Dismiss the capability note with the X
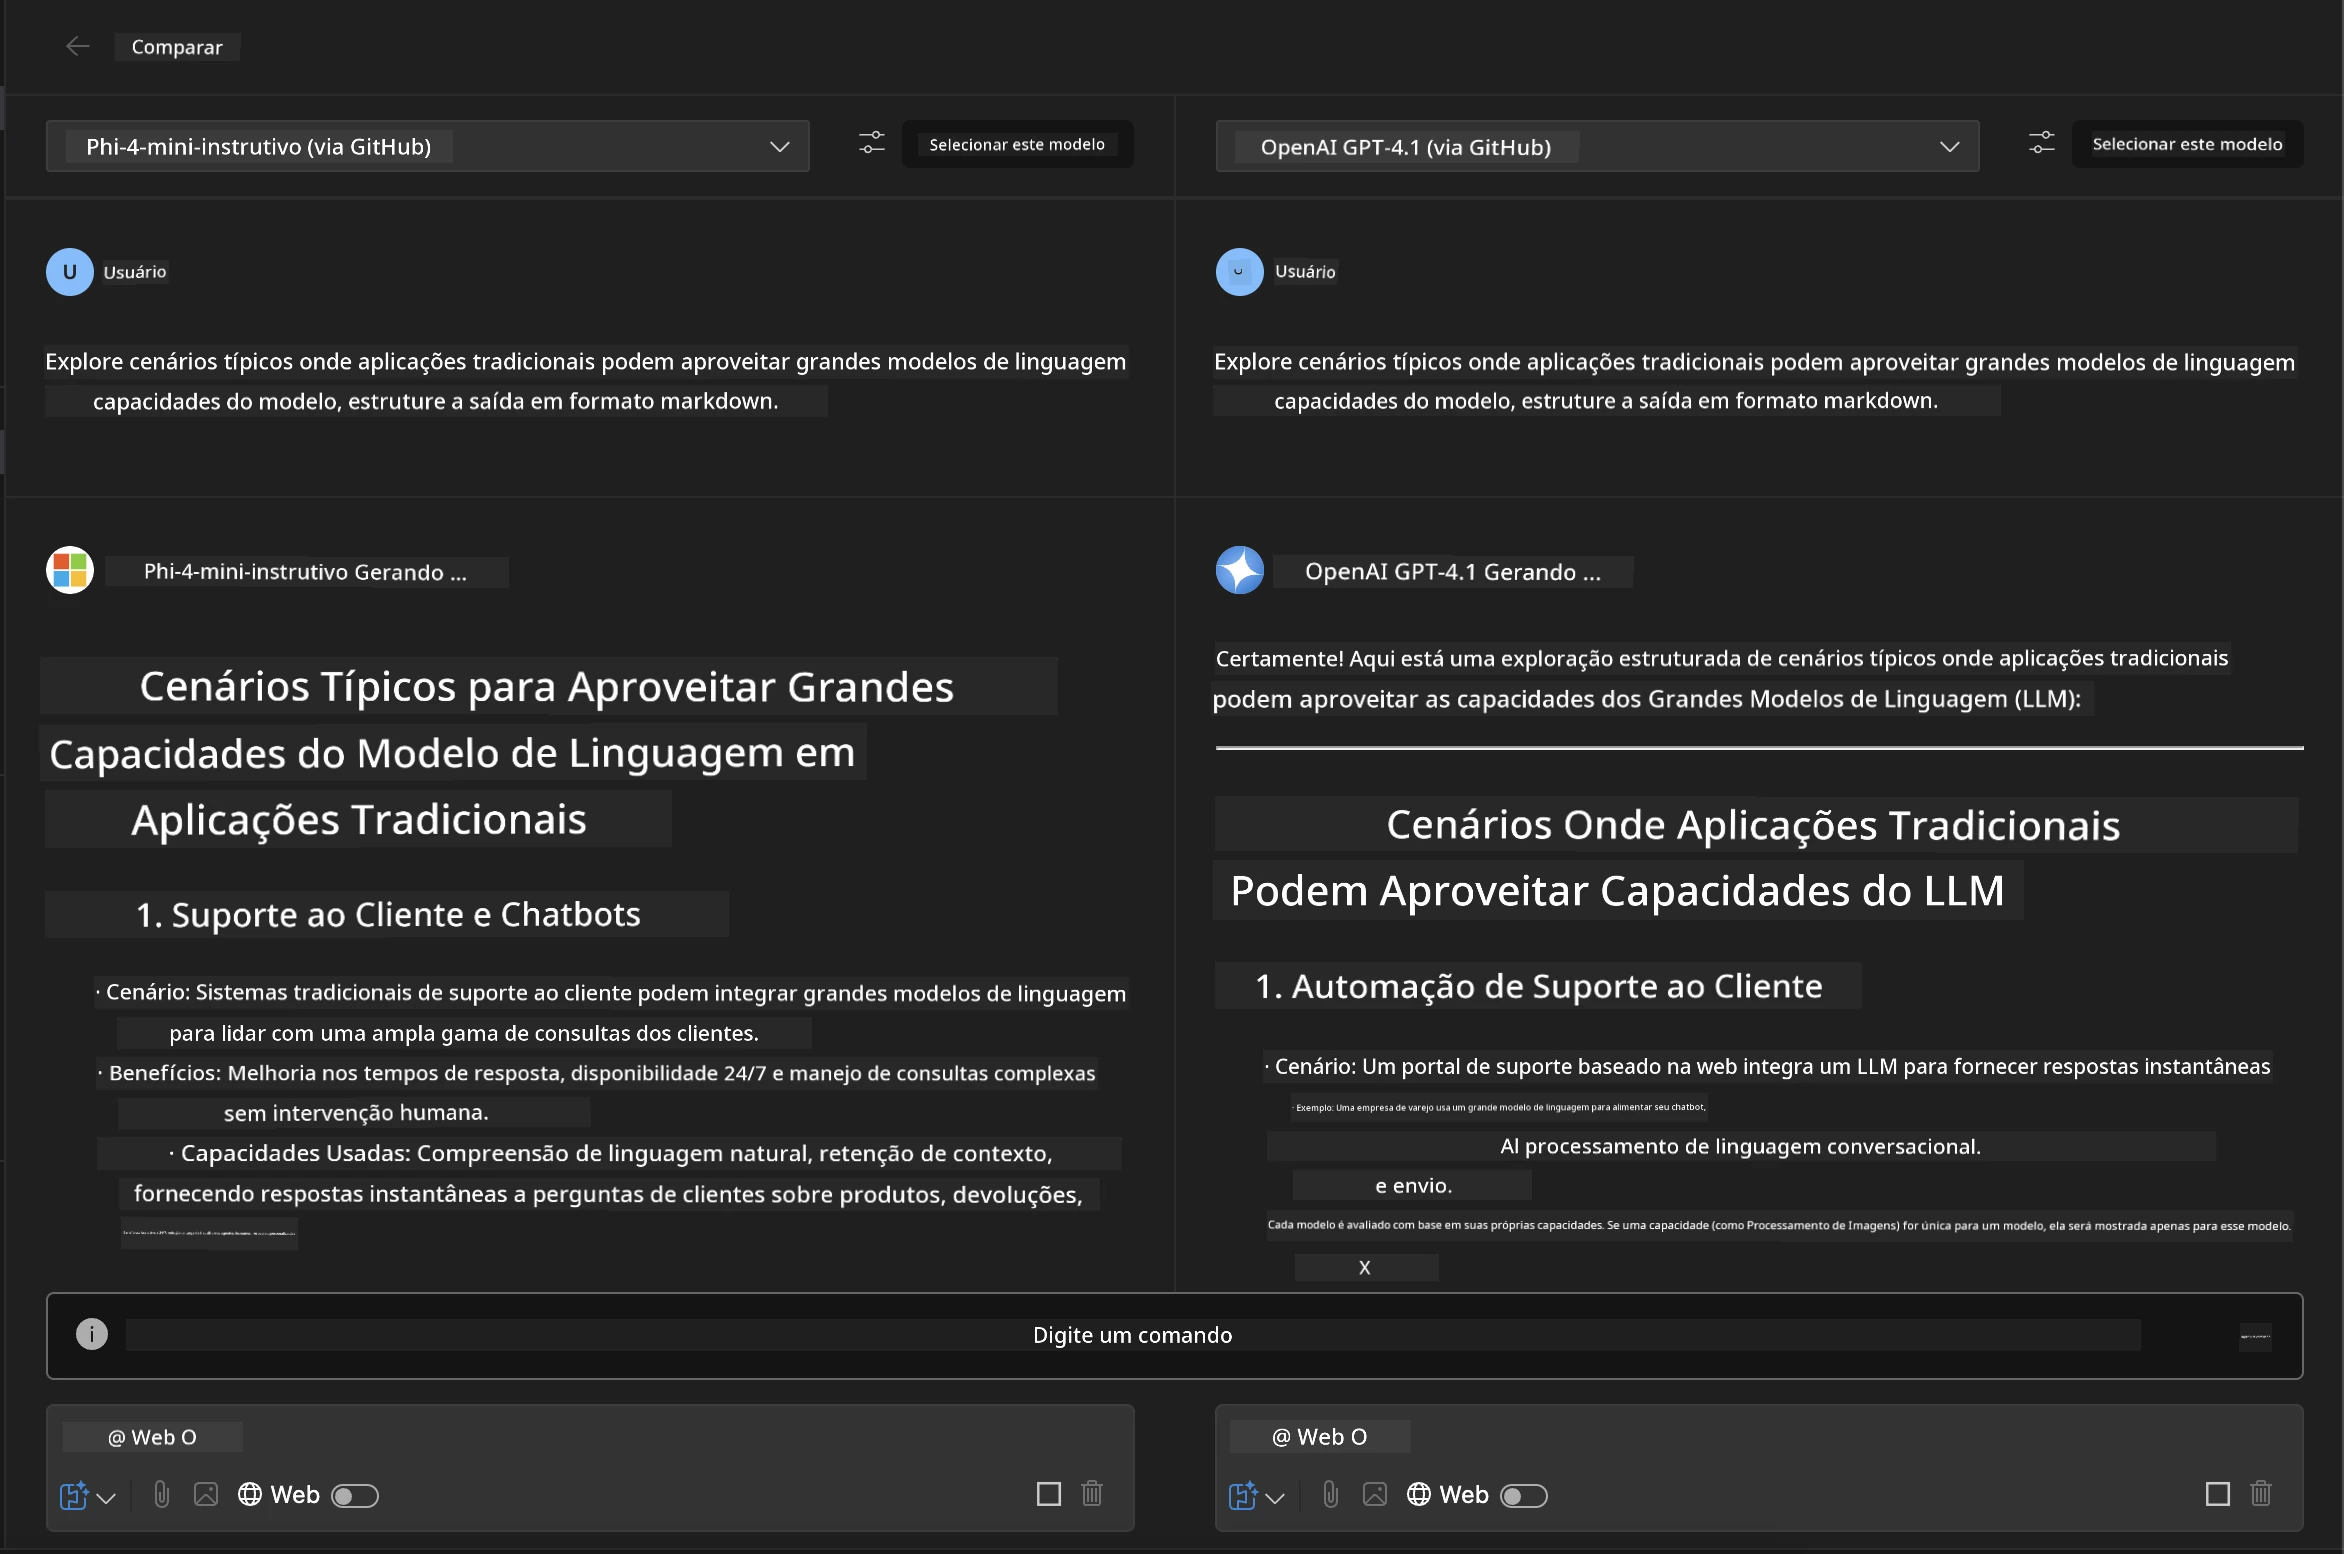The height and width of the screenshot is (1554, 2344). click(x=1365, y=1268)
